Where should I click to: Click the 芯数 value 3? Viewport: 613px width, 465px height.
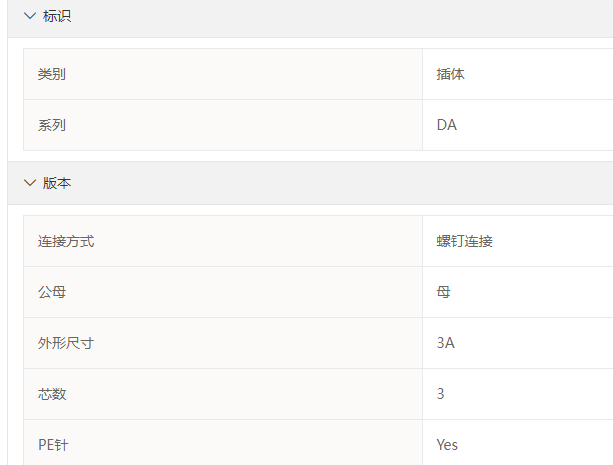tap(440, 394)
